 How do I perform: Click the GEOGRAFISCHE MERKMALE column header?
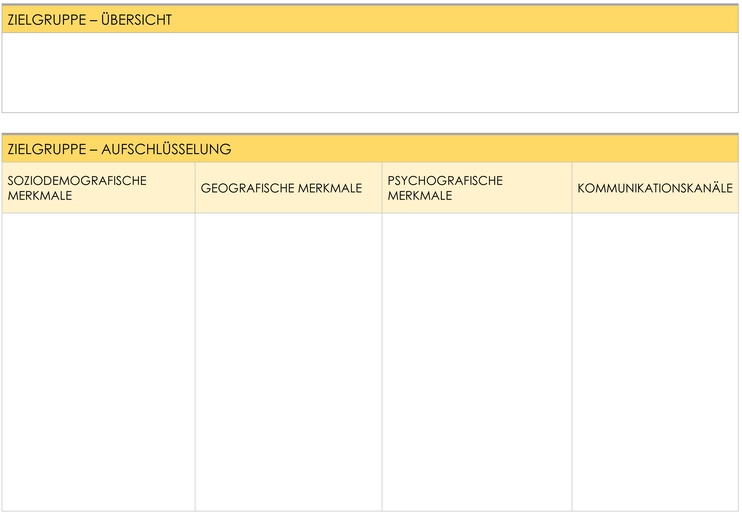[289, 188]
